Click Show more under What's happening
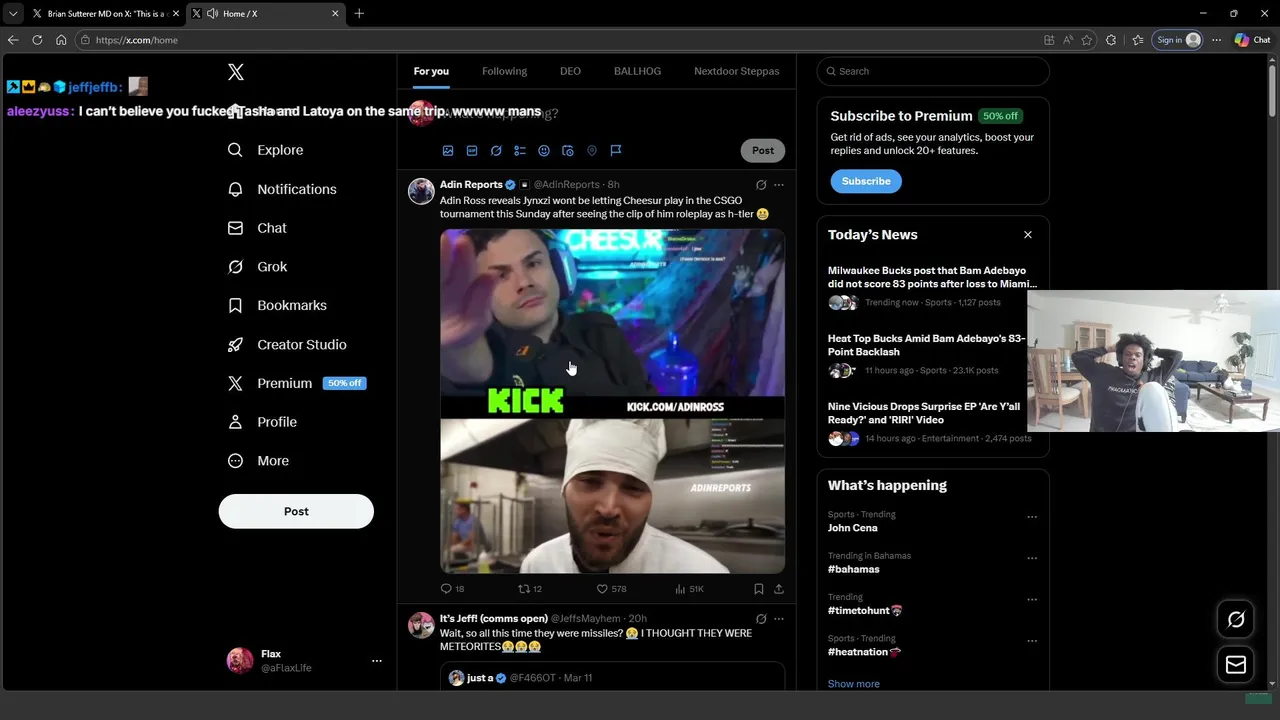The width and height of the screenshot is (1280, 720). (854, 684)
